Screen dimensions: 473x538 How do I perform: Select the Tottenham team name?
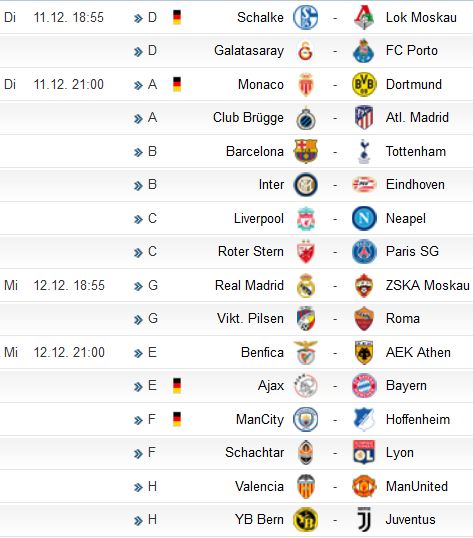click(416, 151)
